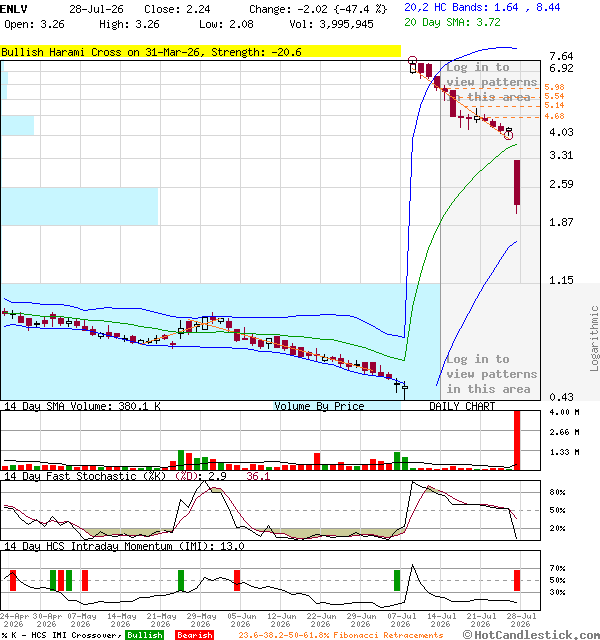Click the 5.98 Fibonacci retracement level label
600x640 pixels.
(x=554, y=87)
